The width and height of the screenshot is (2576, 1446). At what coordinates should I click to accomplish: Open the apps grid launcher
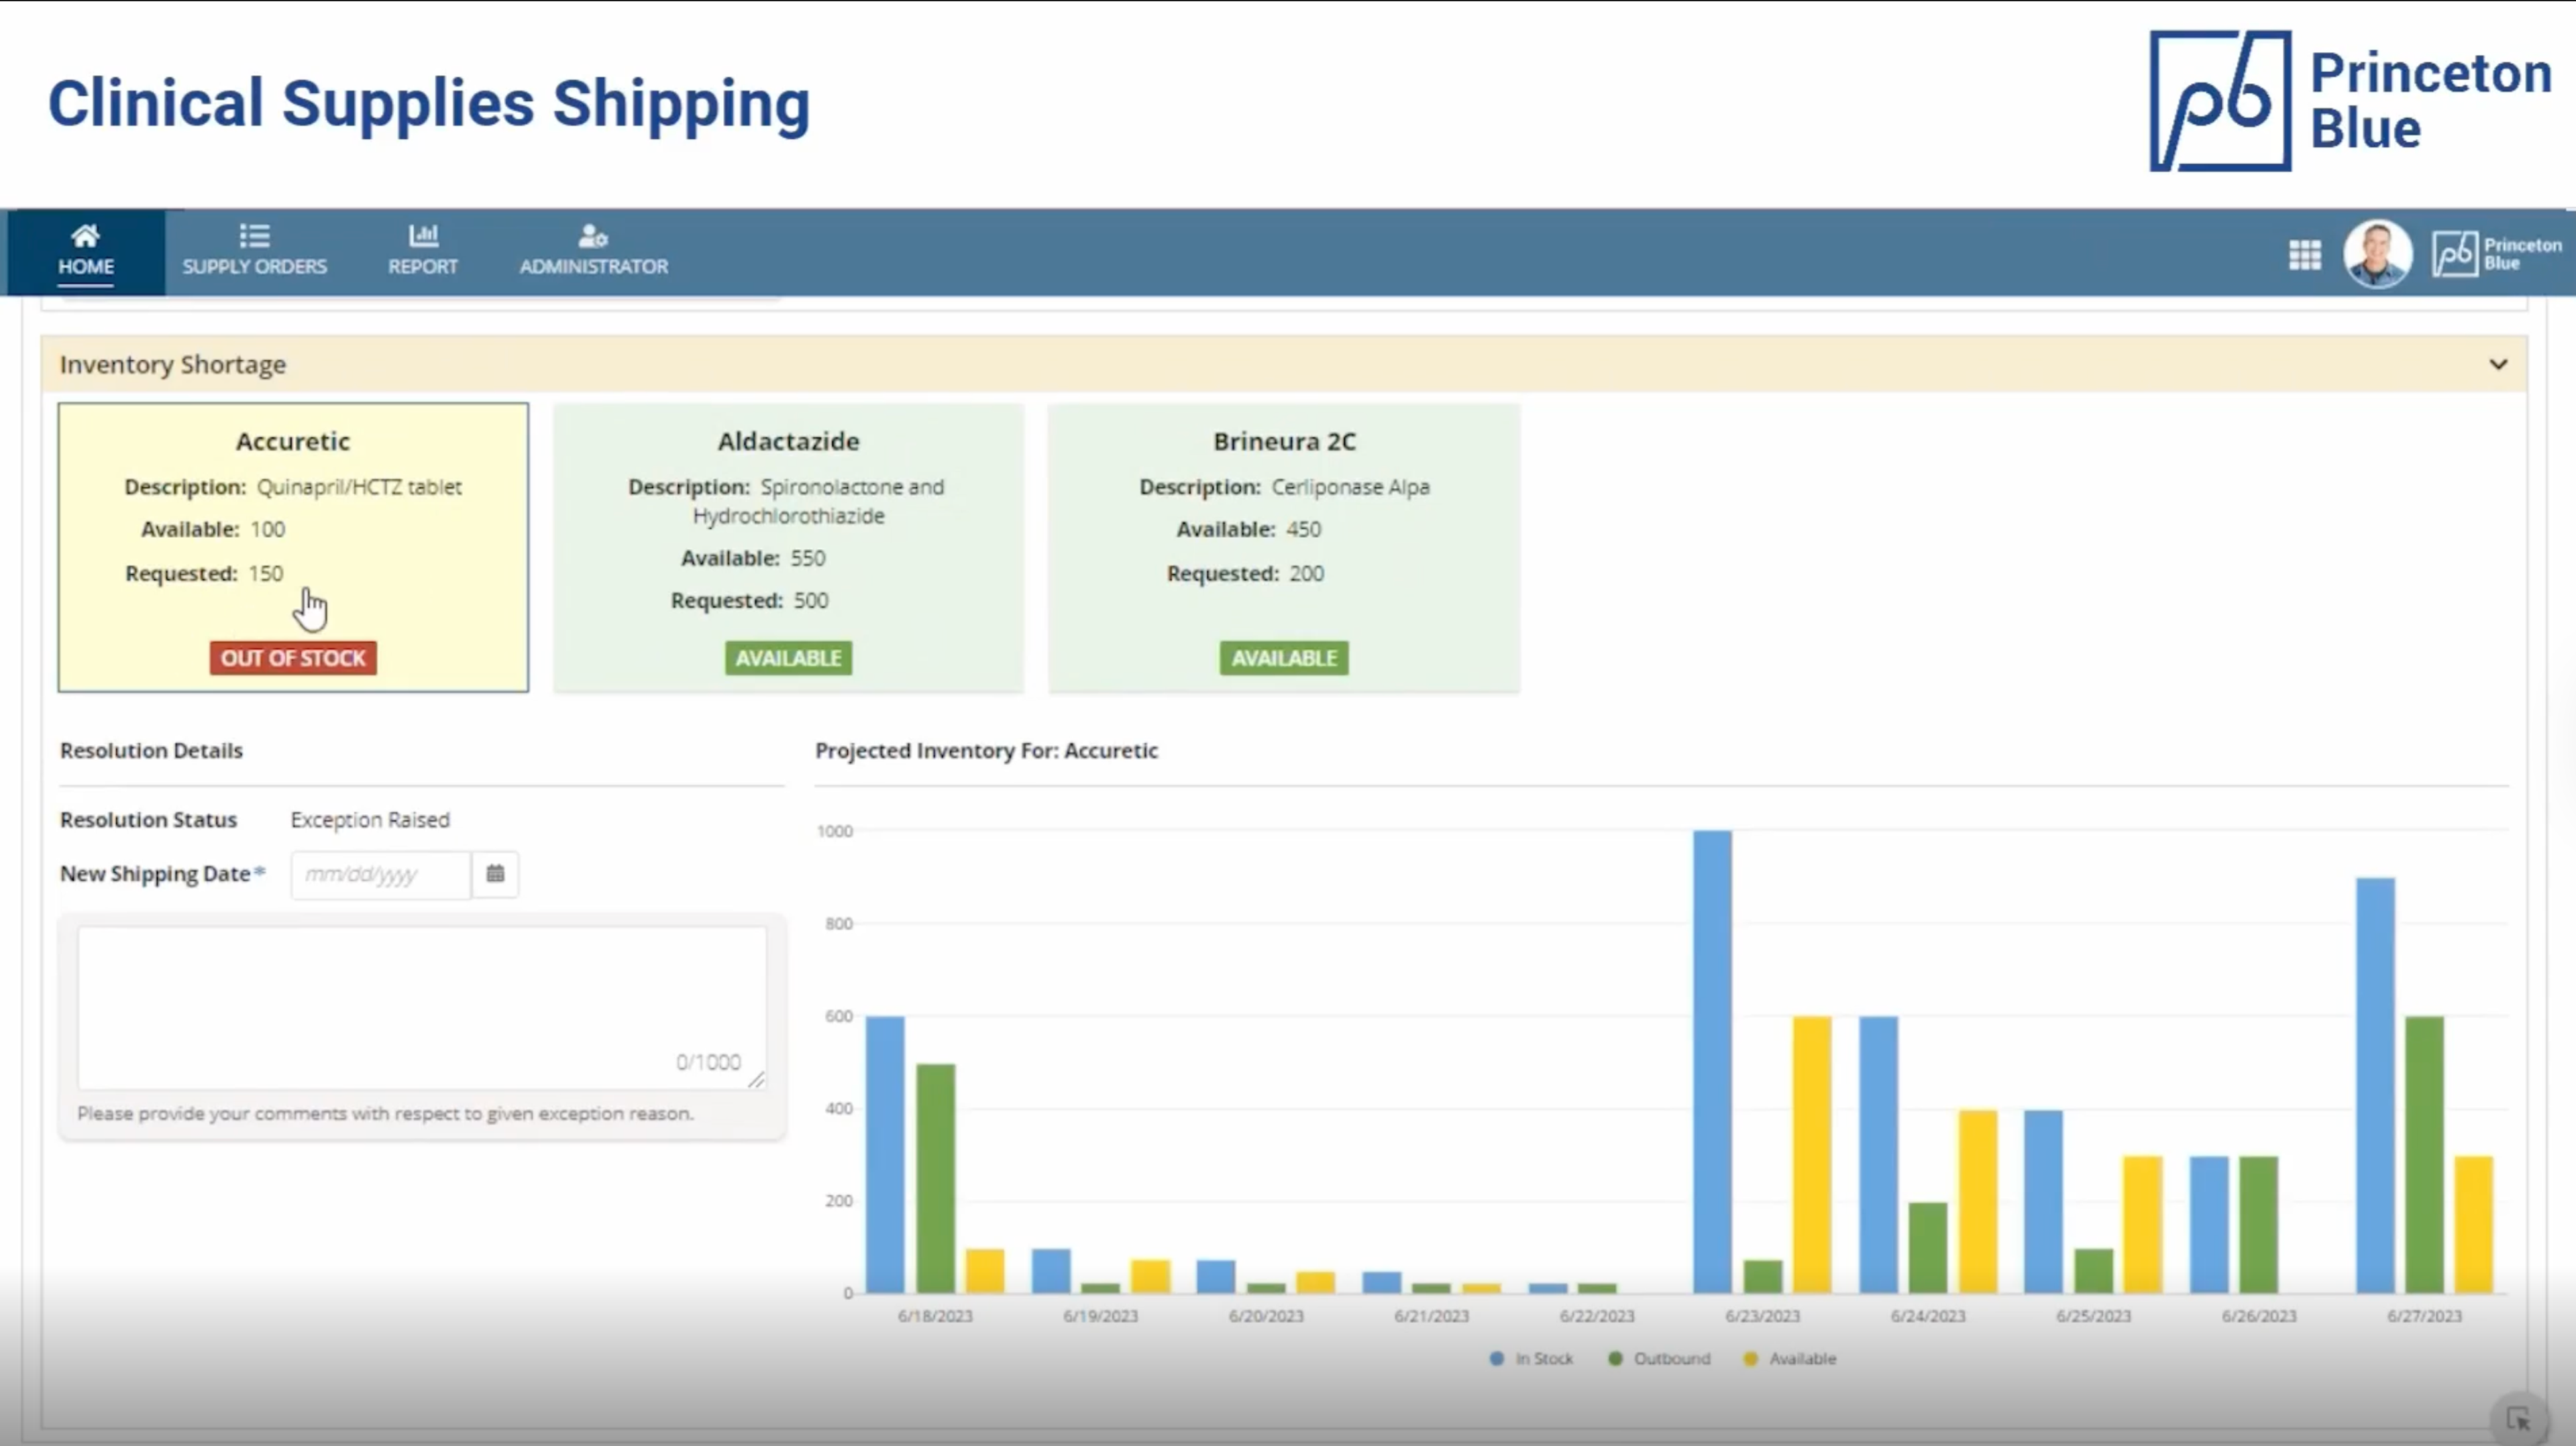pos(2305,254)
